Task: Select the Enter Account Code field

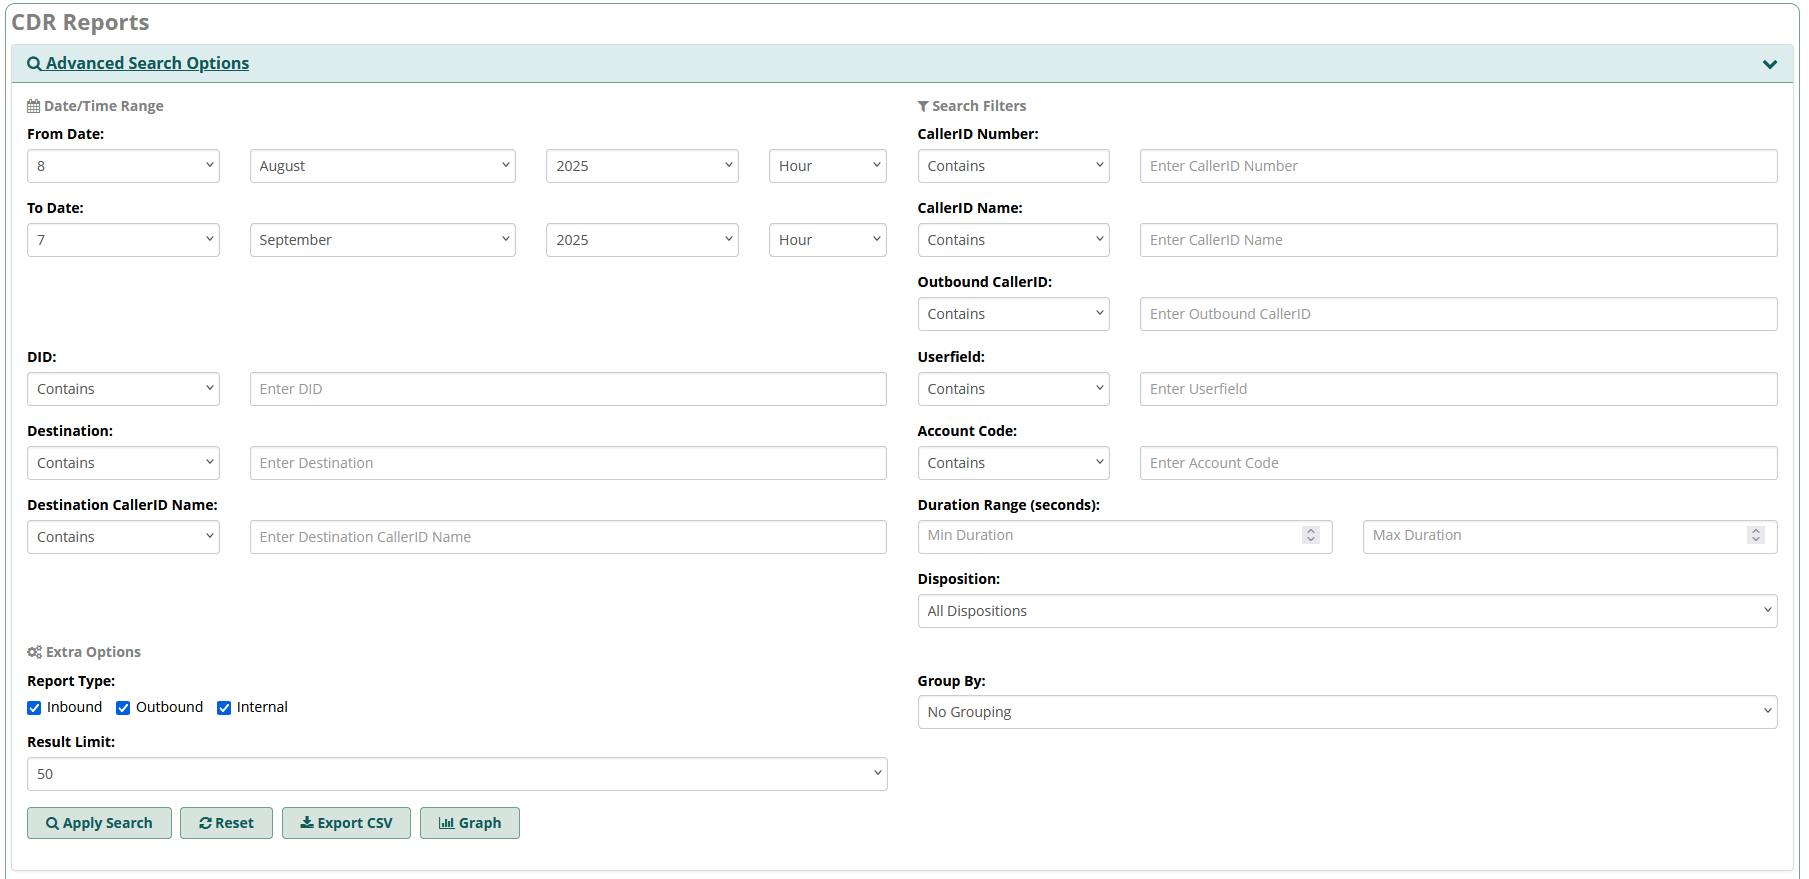Action: coord(1457,463)
